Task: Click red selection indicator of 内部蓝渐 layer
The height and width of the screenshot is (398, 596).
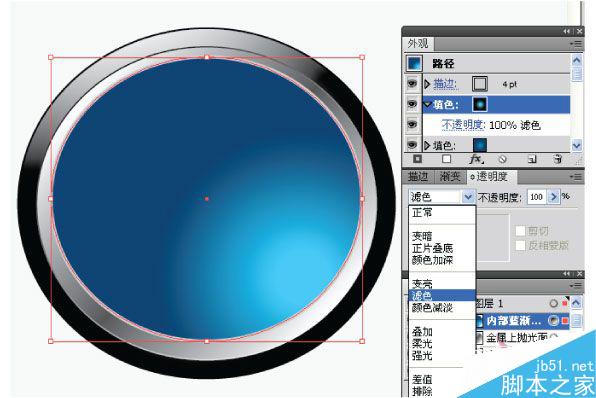Action: pyautogui.click(x=565, y=321)
